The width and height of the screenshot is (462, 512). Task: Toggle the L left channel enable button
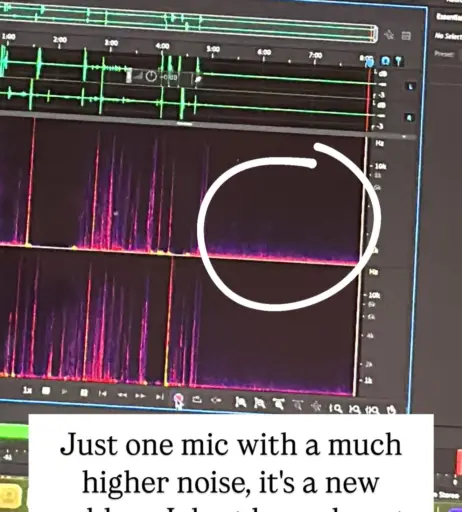(x=411, y=86)
